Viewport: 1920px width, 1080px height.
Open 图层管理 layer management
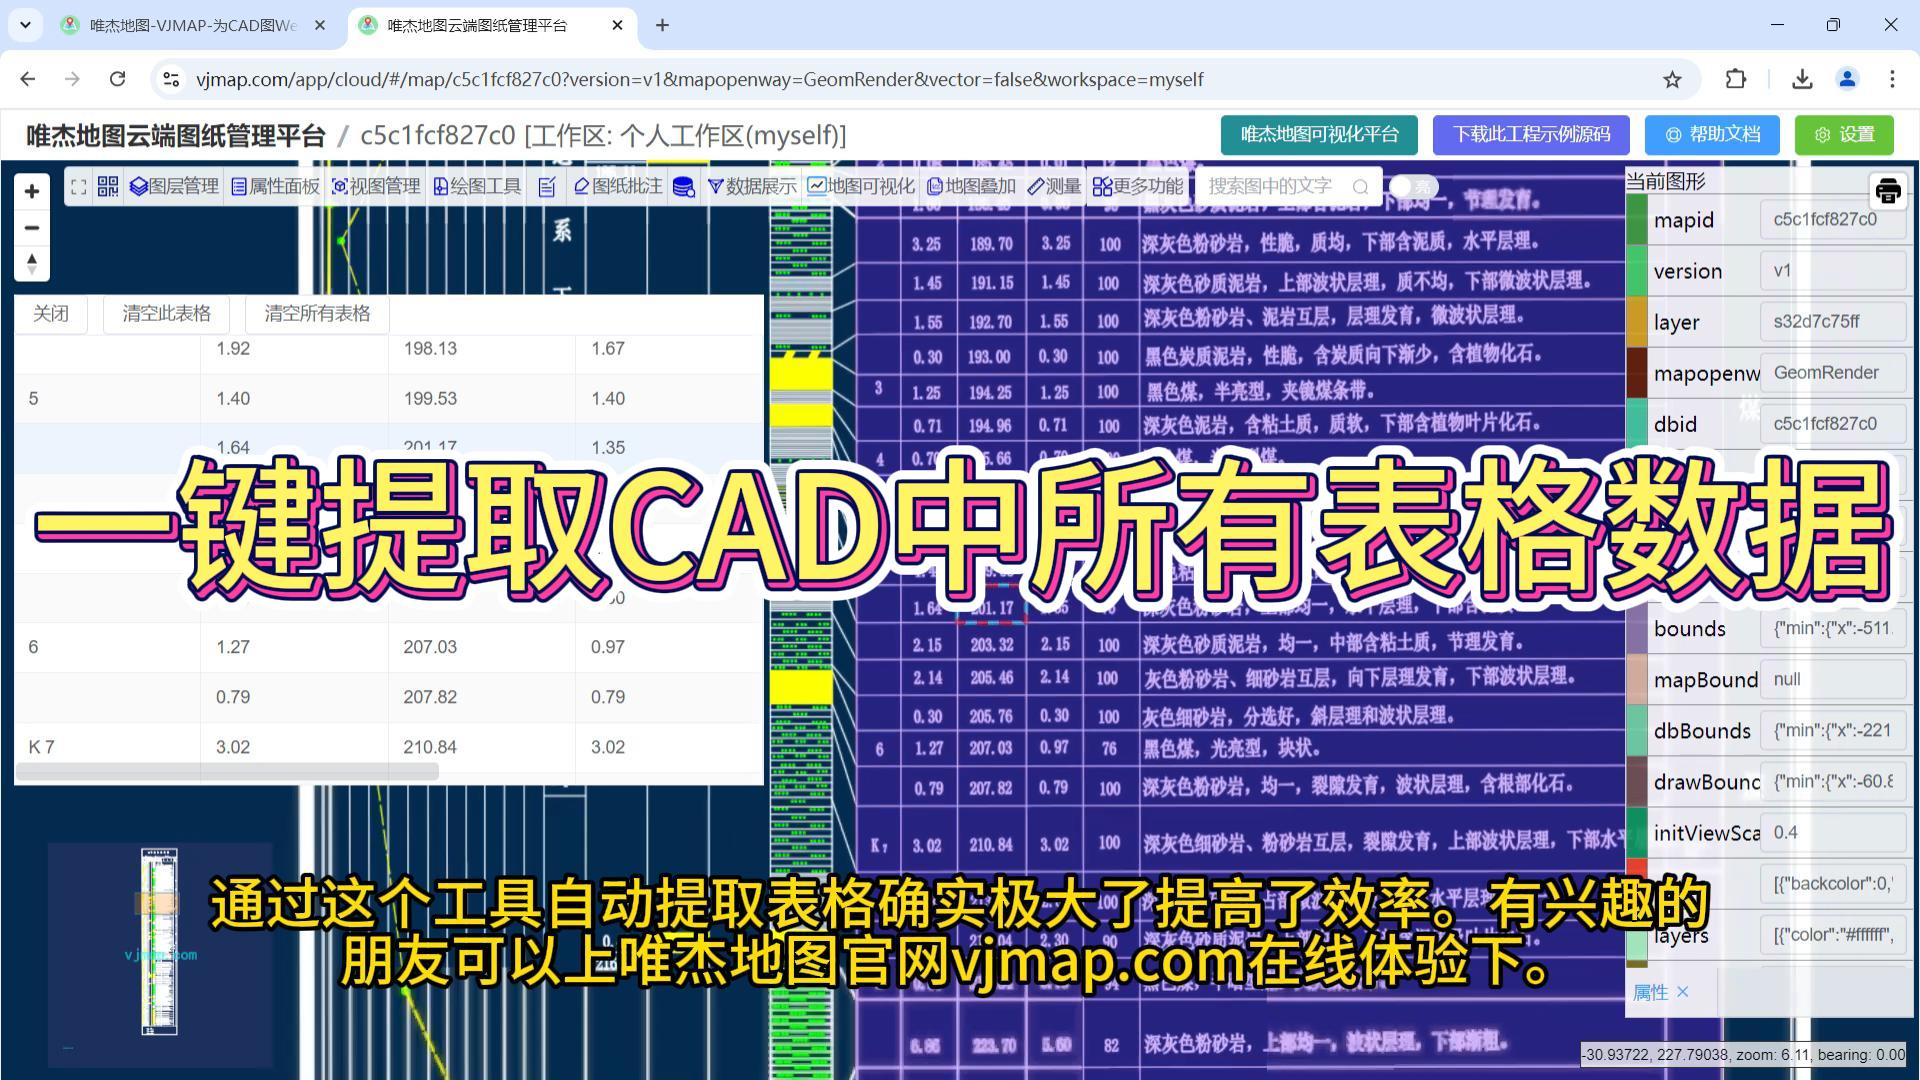pos(174,186)
